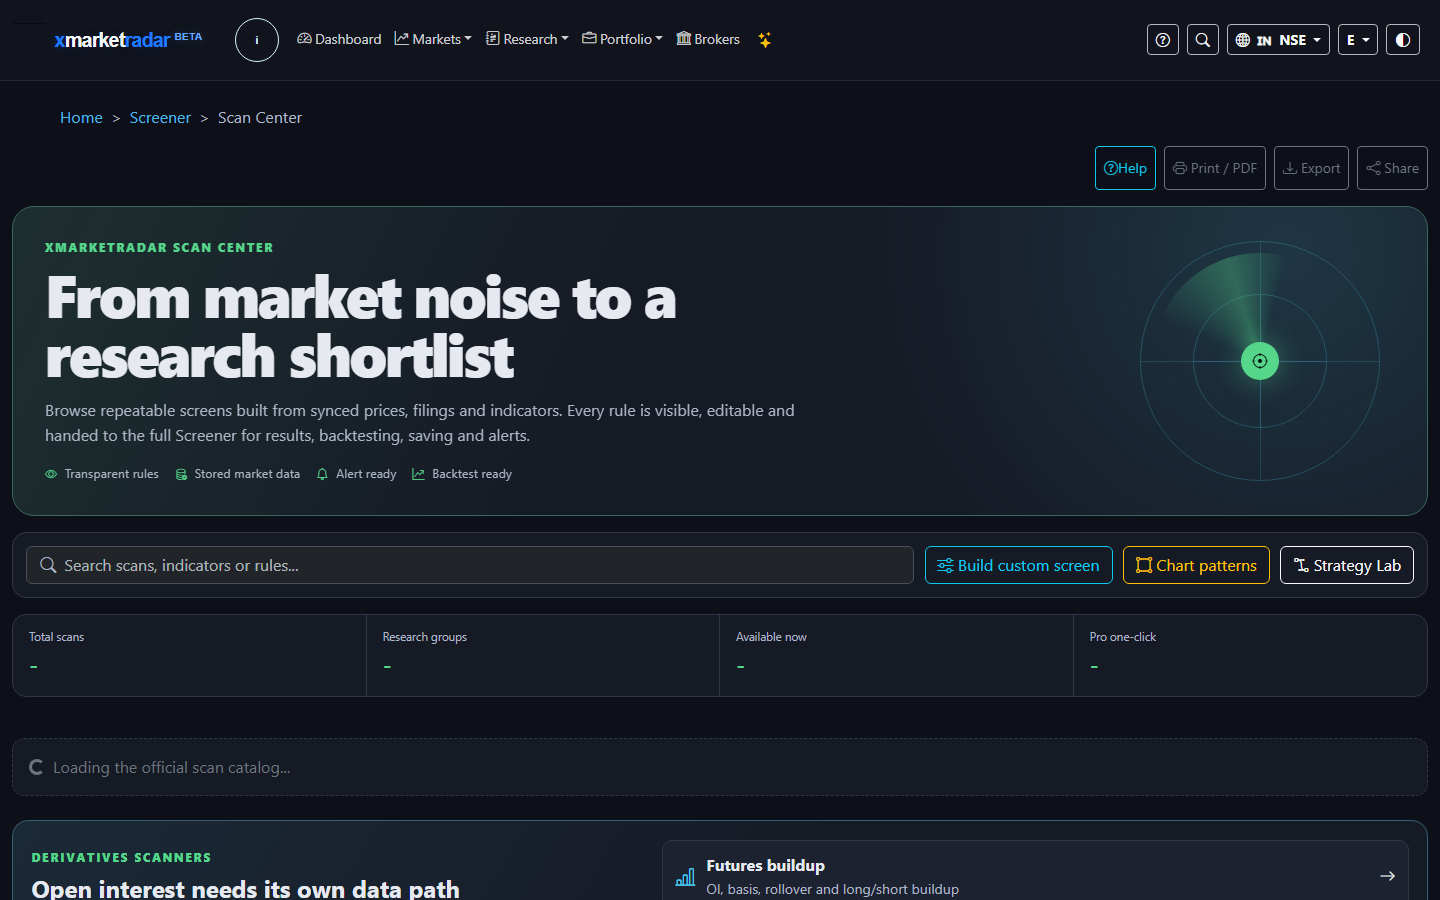Go to the Dashboard page
Image resolution: width=1440 pixels, height=900 pixels.
[x=339, y=39]
